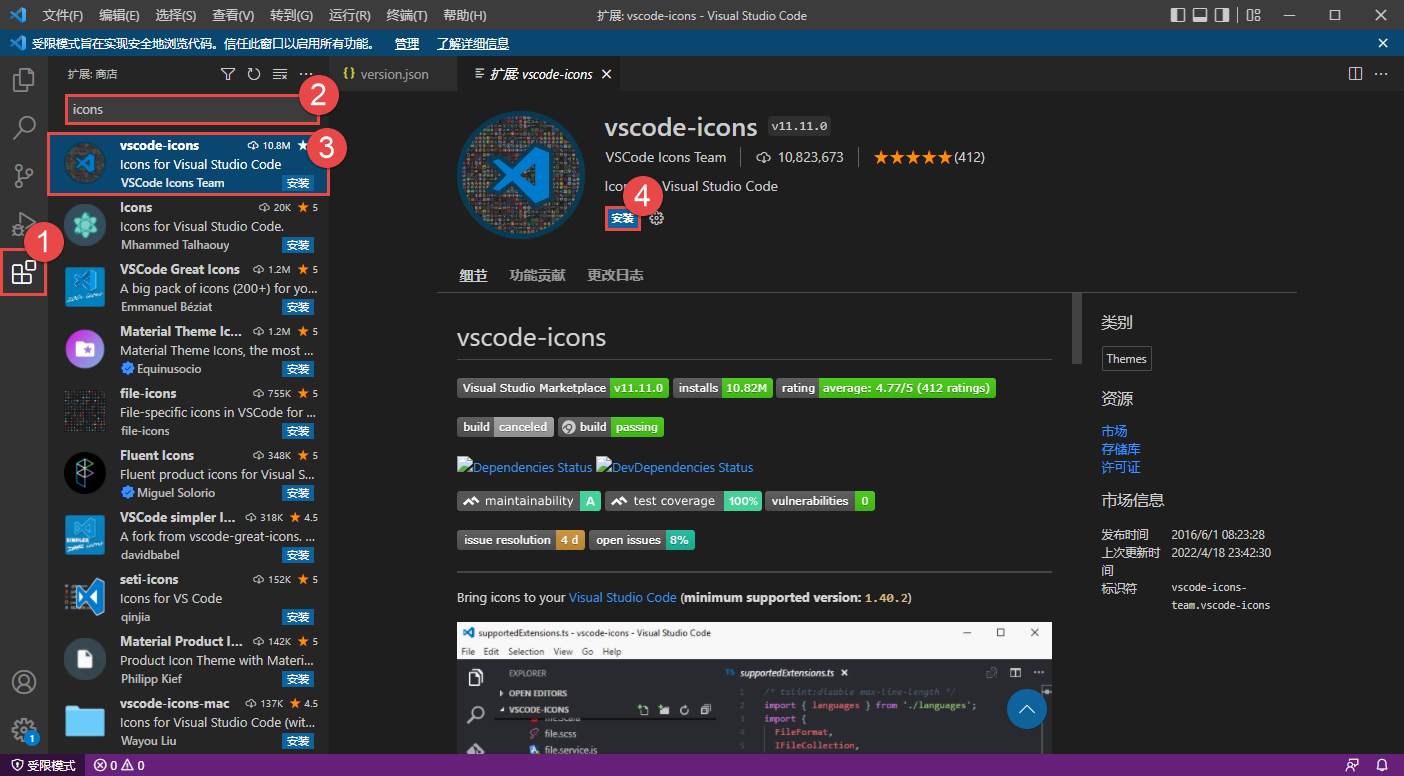The image size is (1404, 776).
Task: Toggle the split editor layout icon
Action: tap(1355, 73)
